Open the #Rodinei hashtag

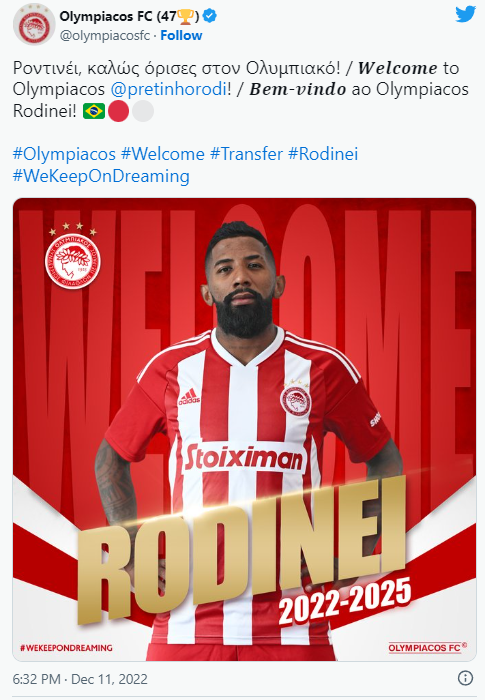pos(323,154)
